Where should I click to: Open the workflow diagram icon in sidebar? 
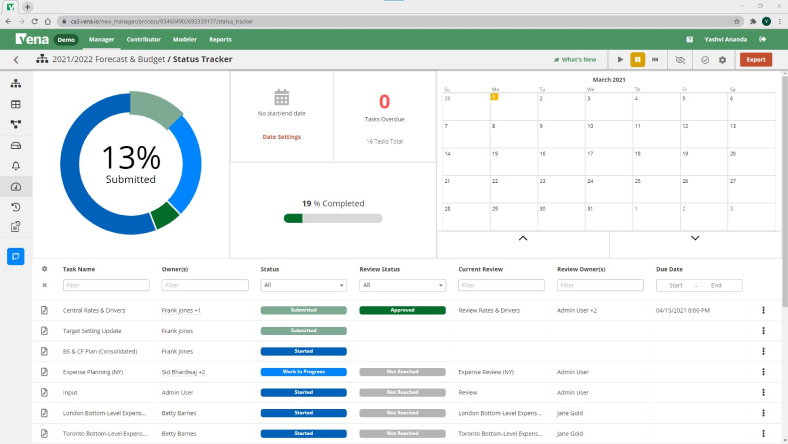[x=16, y=125]
